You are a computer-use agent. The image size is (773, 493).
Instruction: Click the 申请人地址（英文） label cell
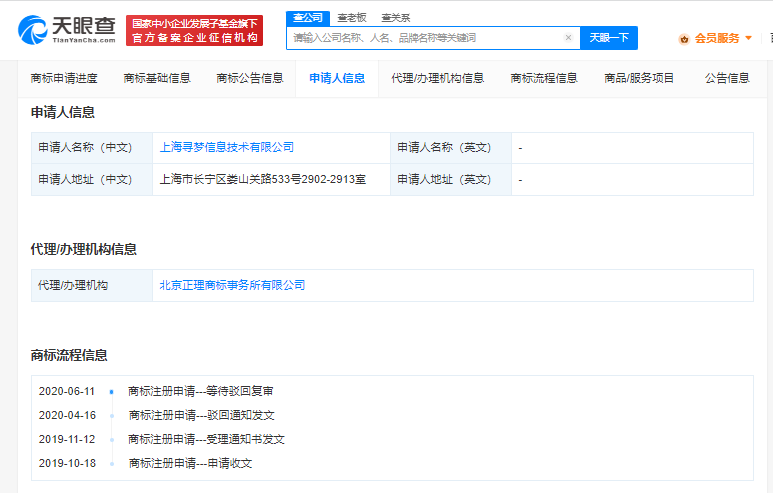451,179
